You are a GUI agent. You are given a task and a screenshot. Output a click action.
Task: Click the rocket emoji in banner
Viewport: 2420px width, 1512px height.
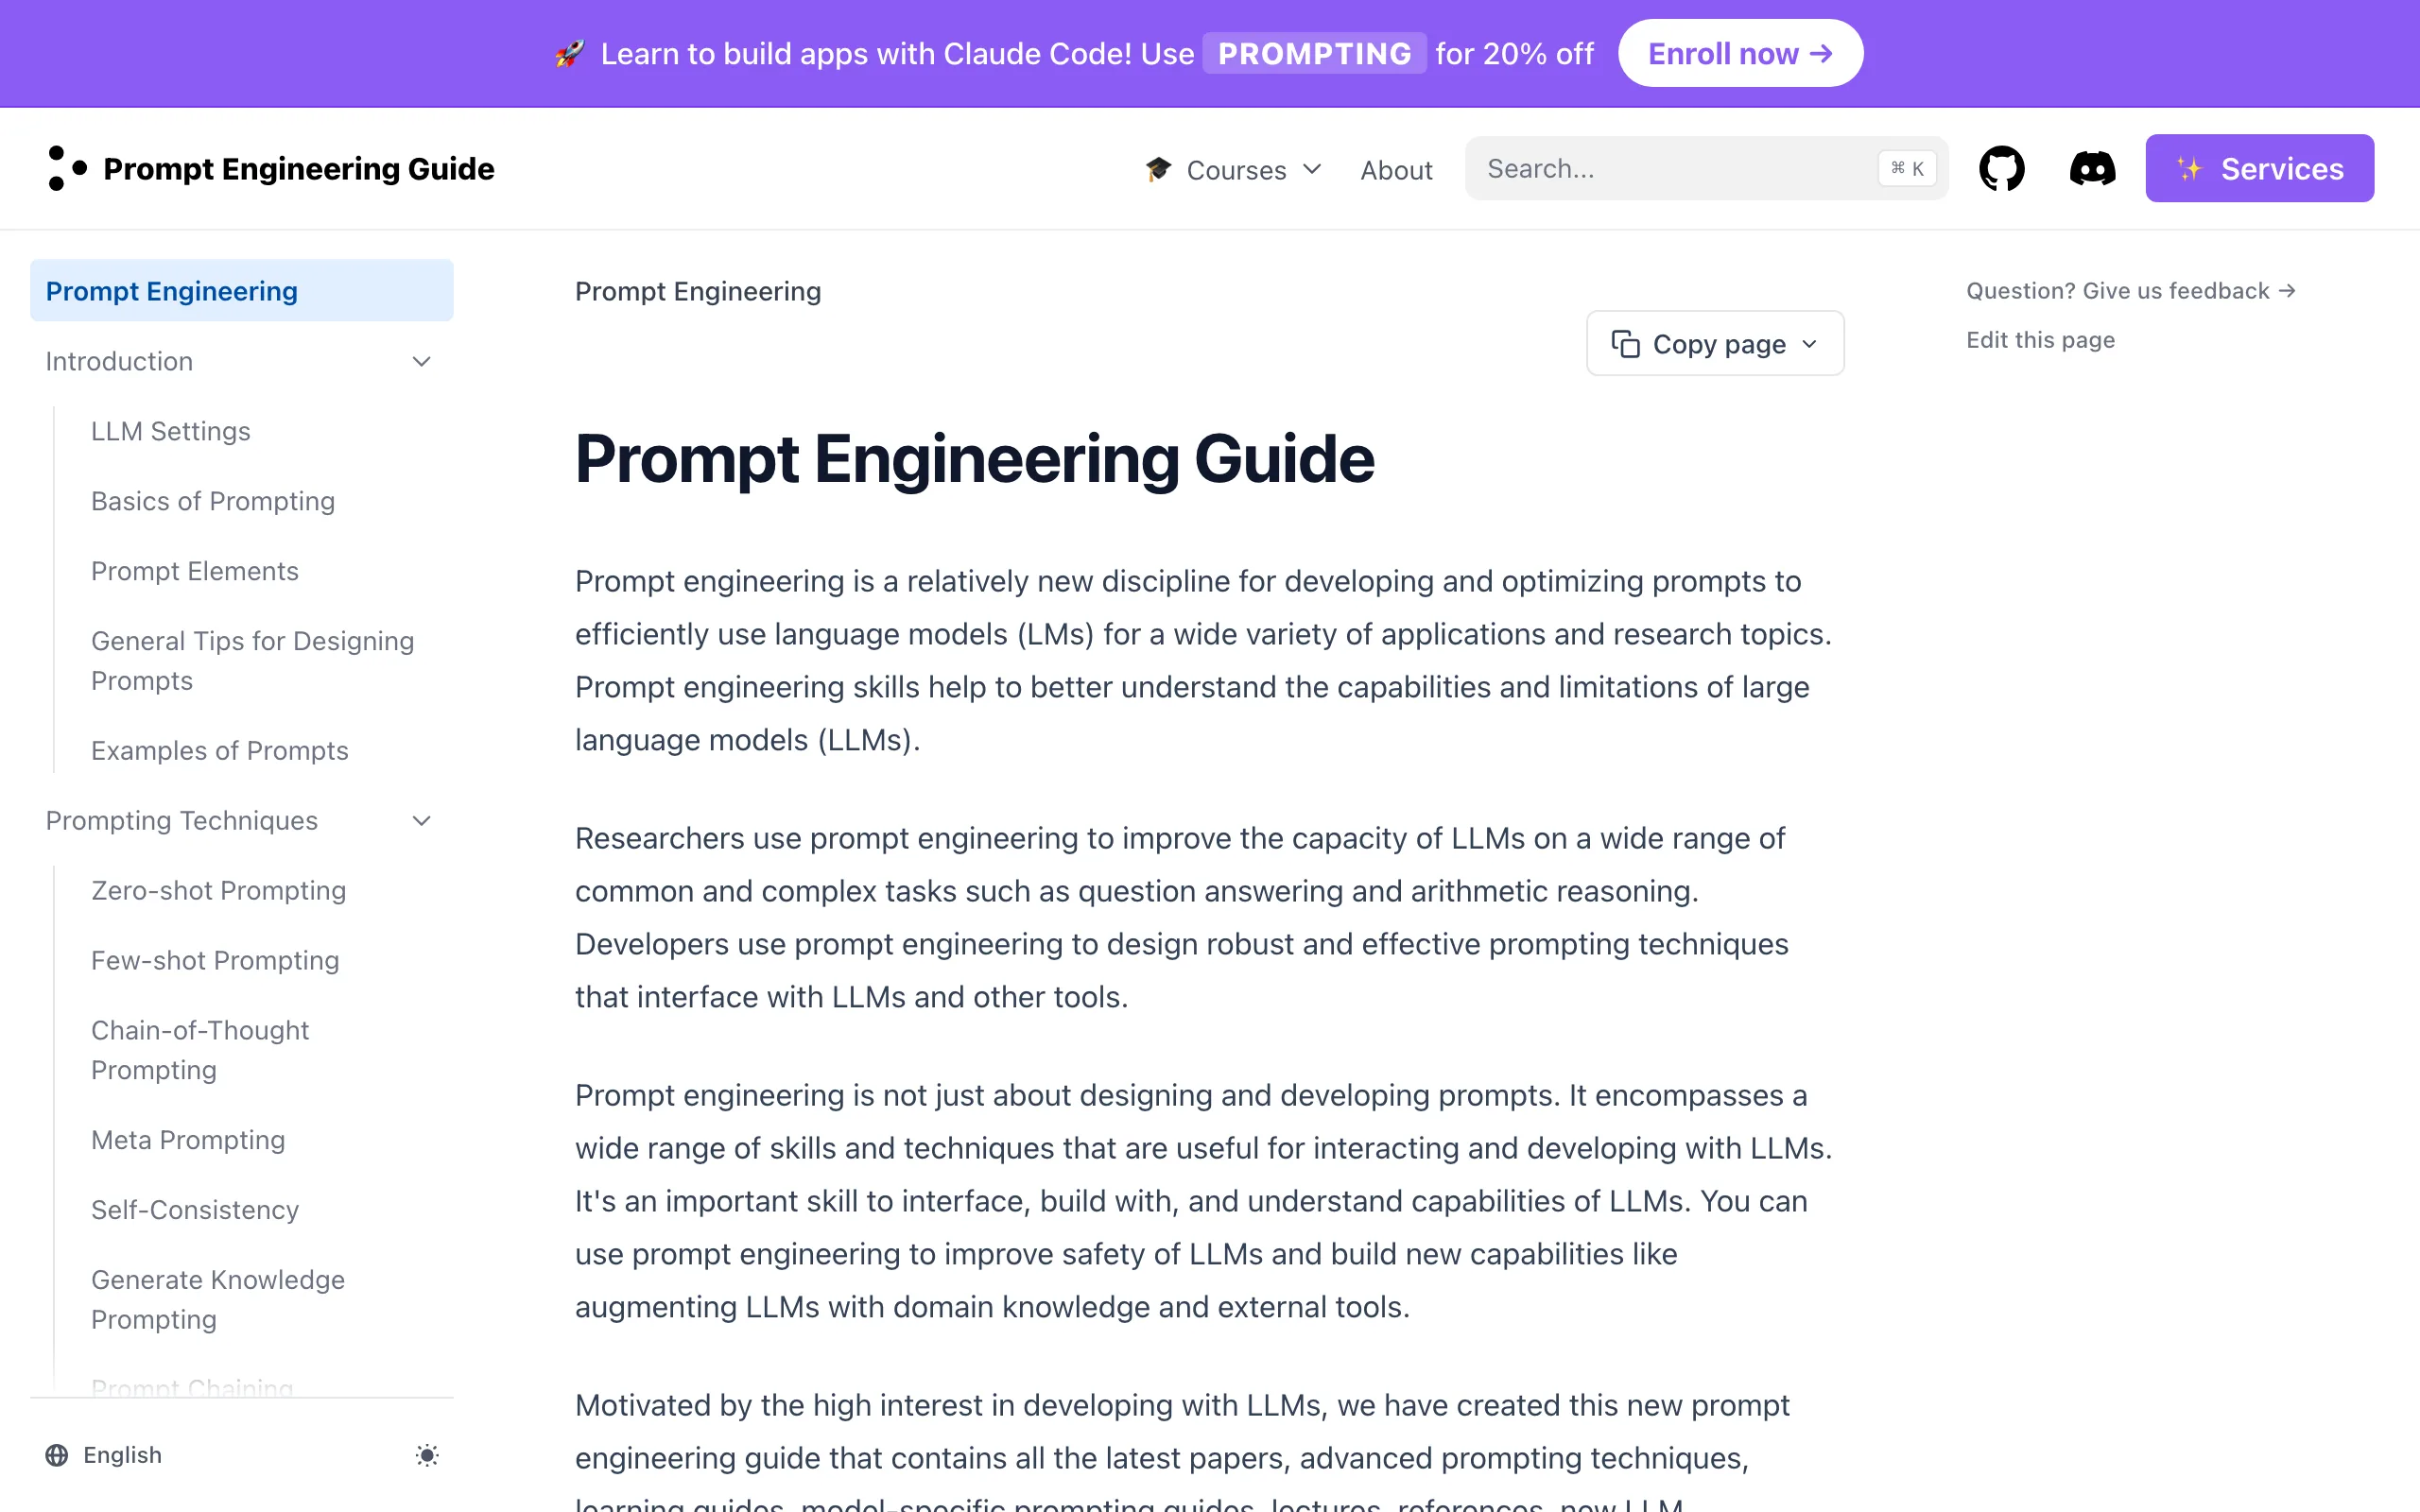[x=570, y=54]
